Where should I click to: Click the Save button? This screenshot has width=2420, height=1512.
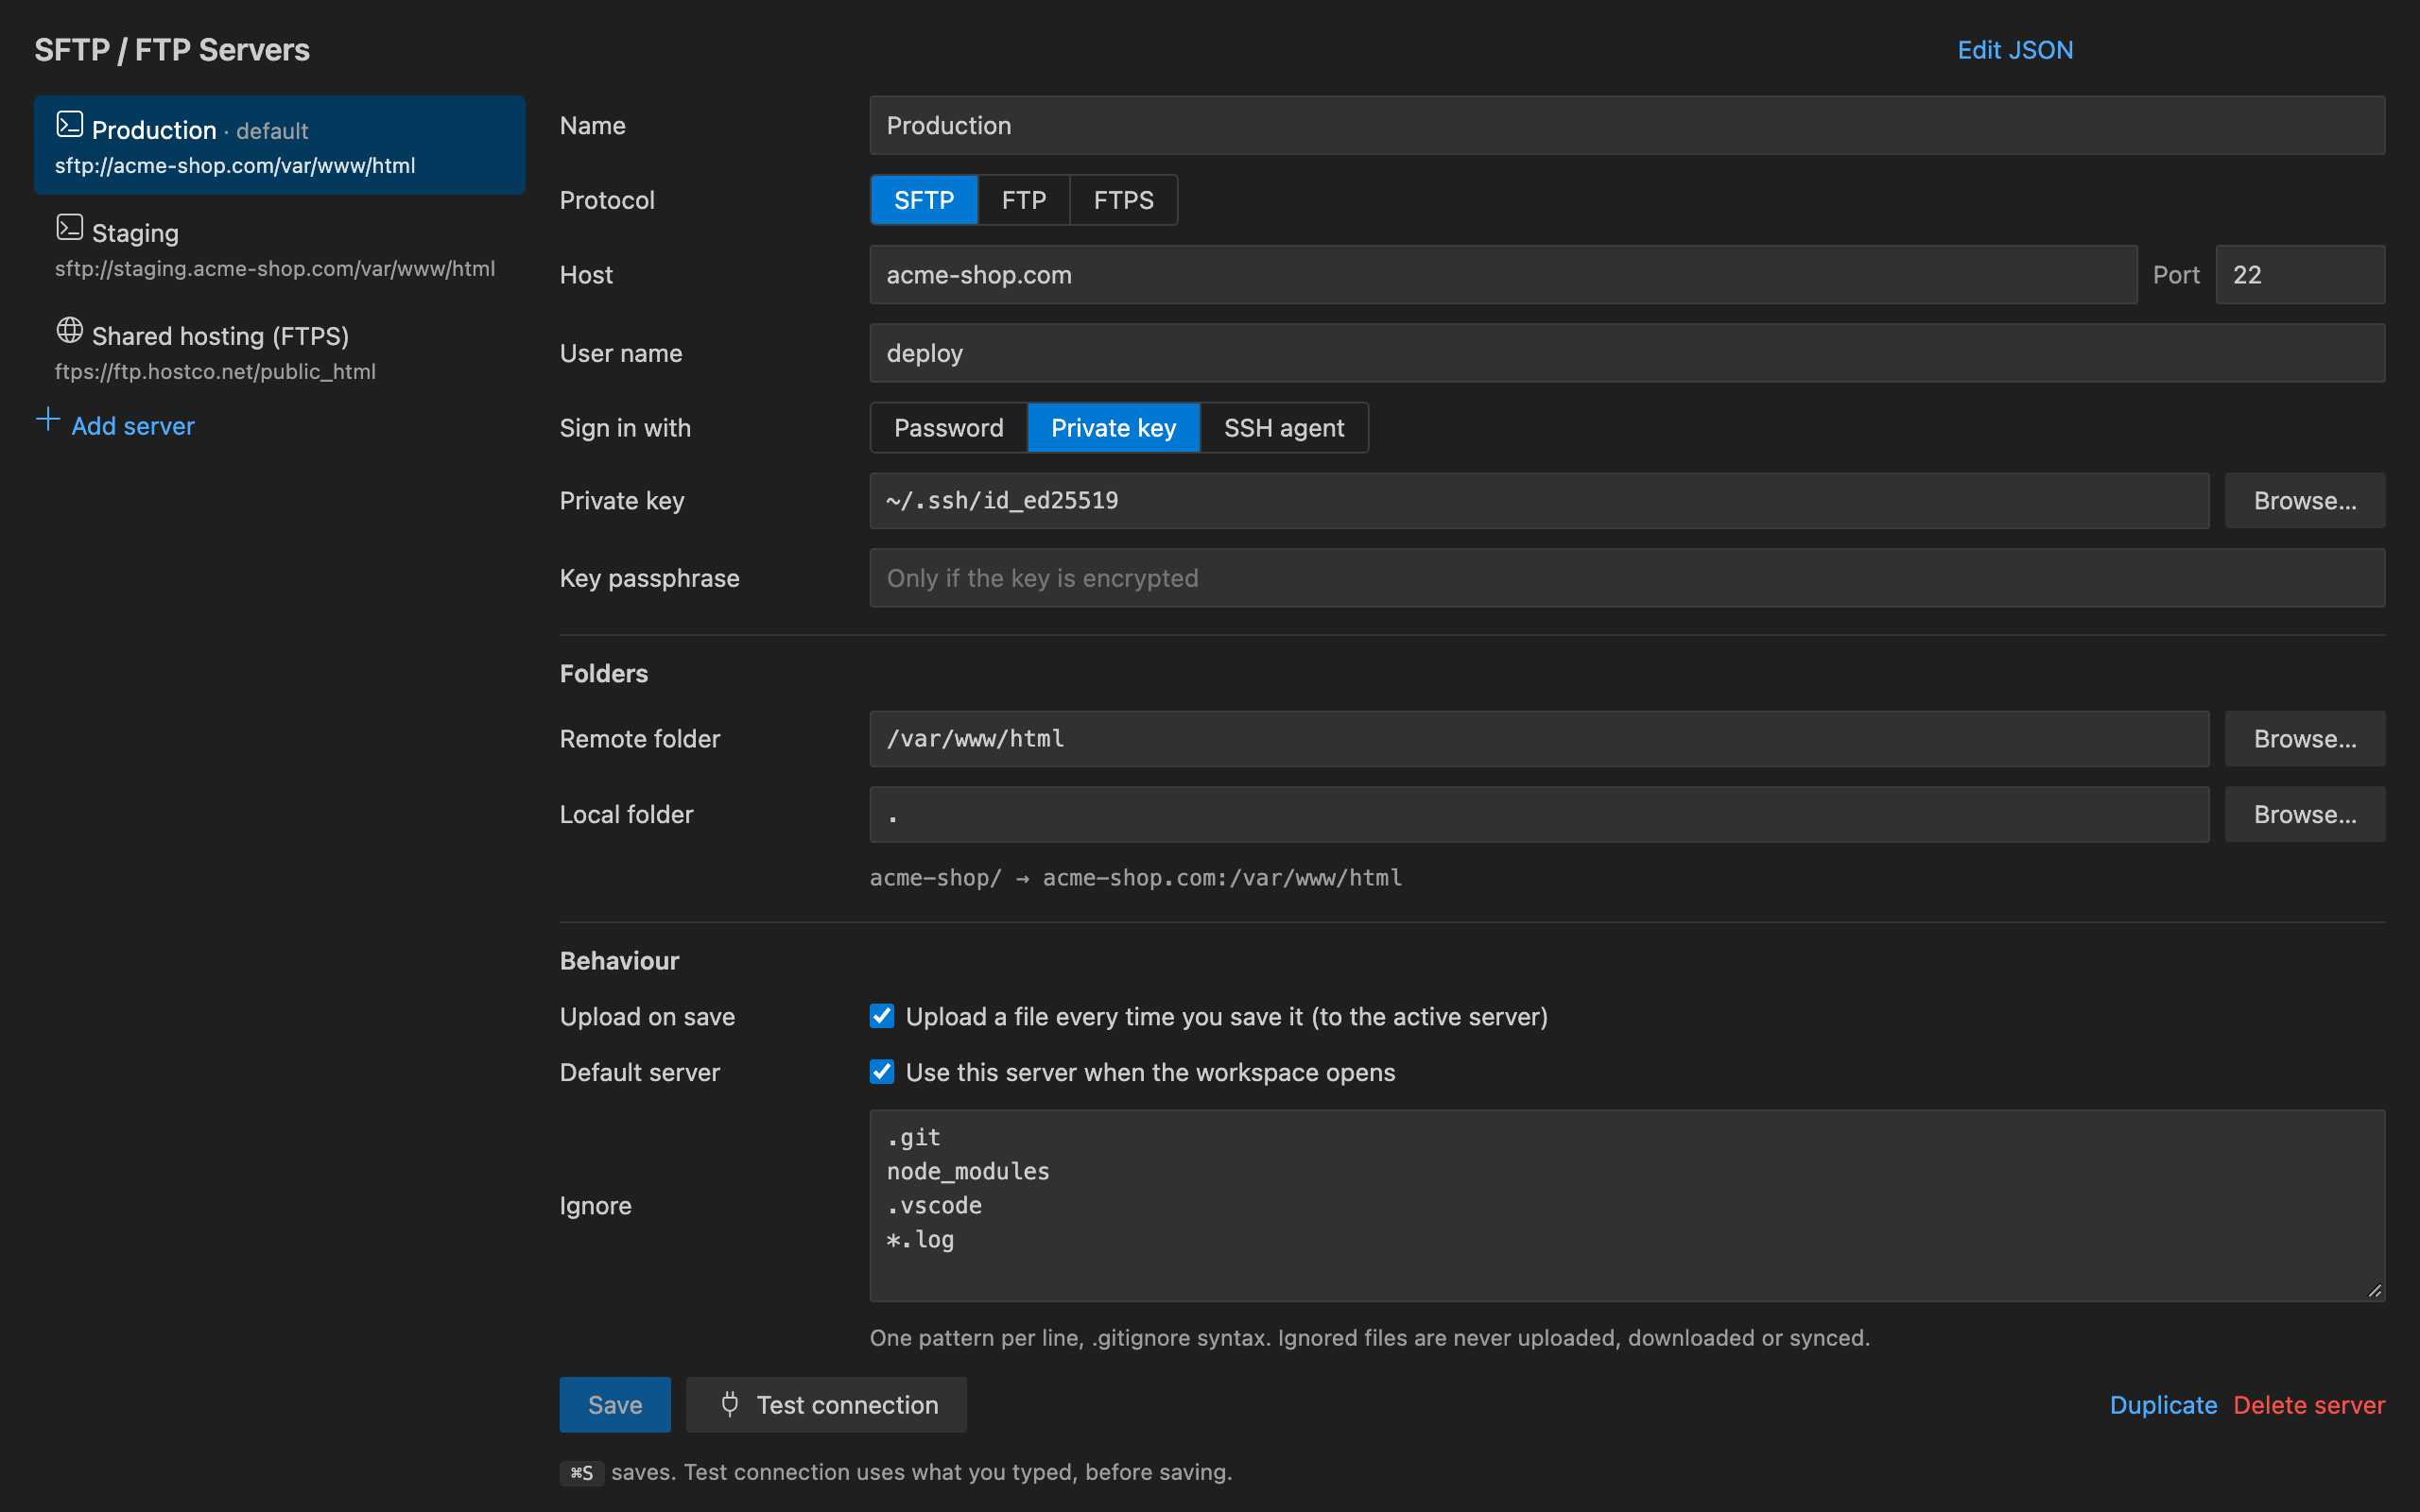[615, 1404]
